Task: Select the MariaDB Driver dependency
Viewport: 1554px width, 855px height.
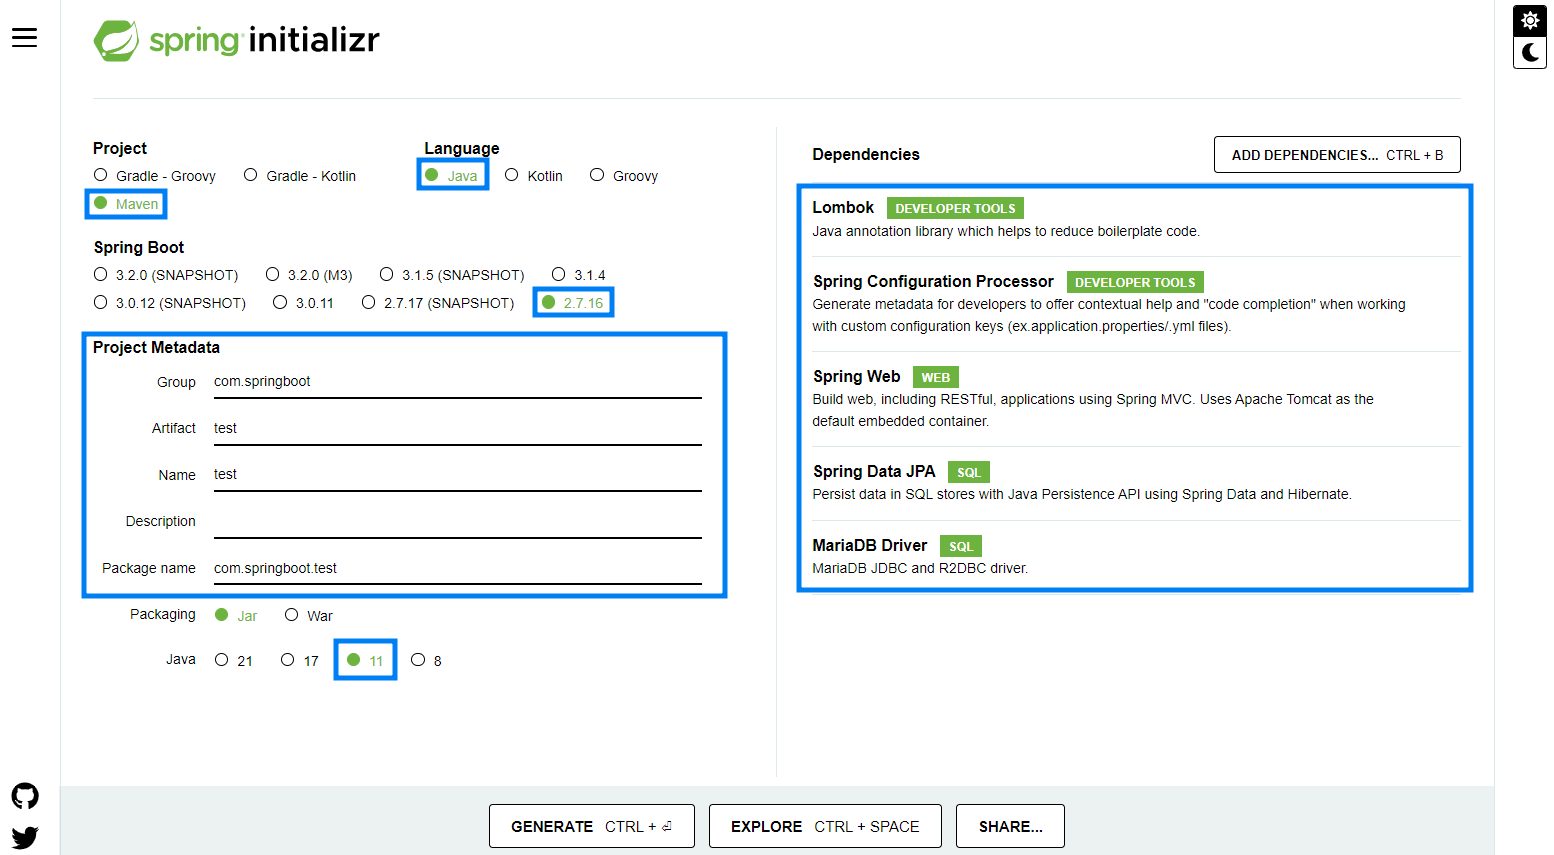Action: coord(1136,557)
